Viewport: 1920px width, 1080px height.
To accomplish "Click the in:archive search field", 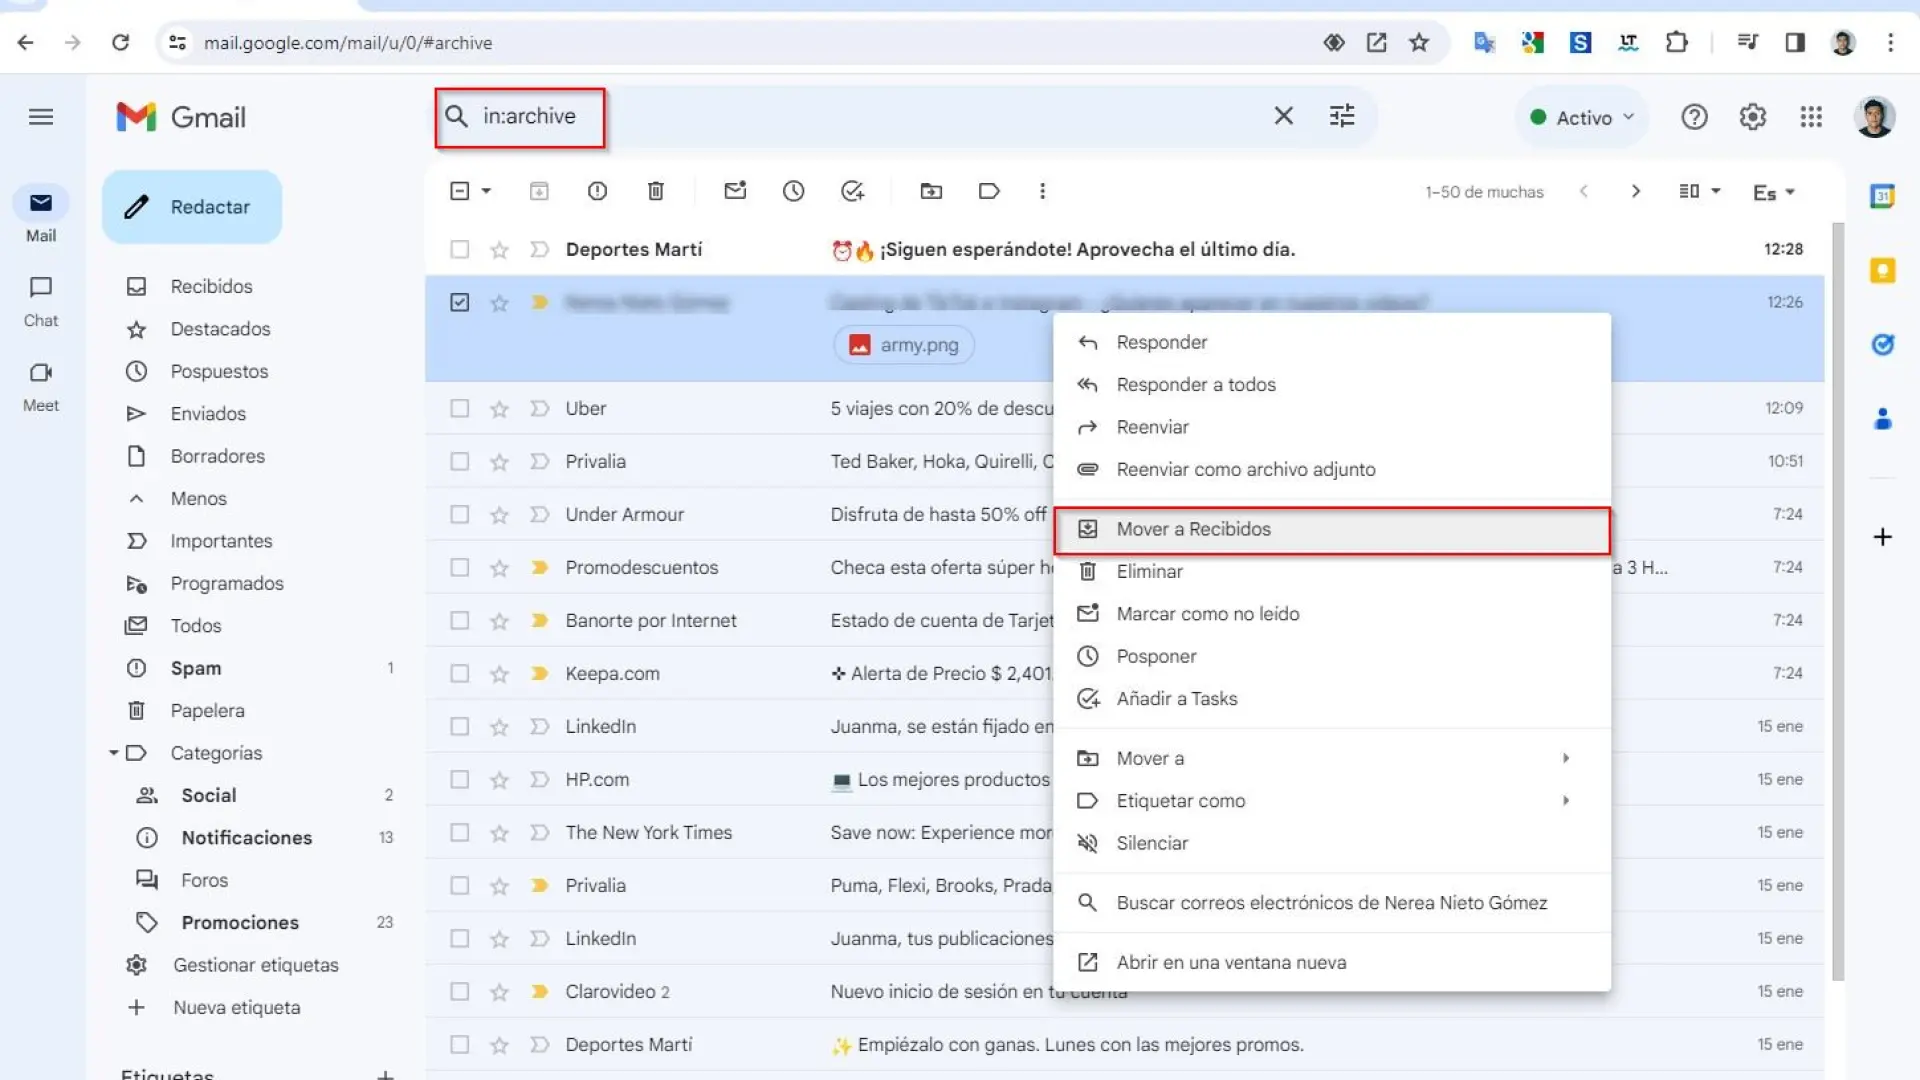I will (529, 116).
